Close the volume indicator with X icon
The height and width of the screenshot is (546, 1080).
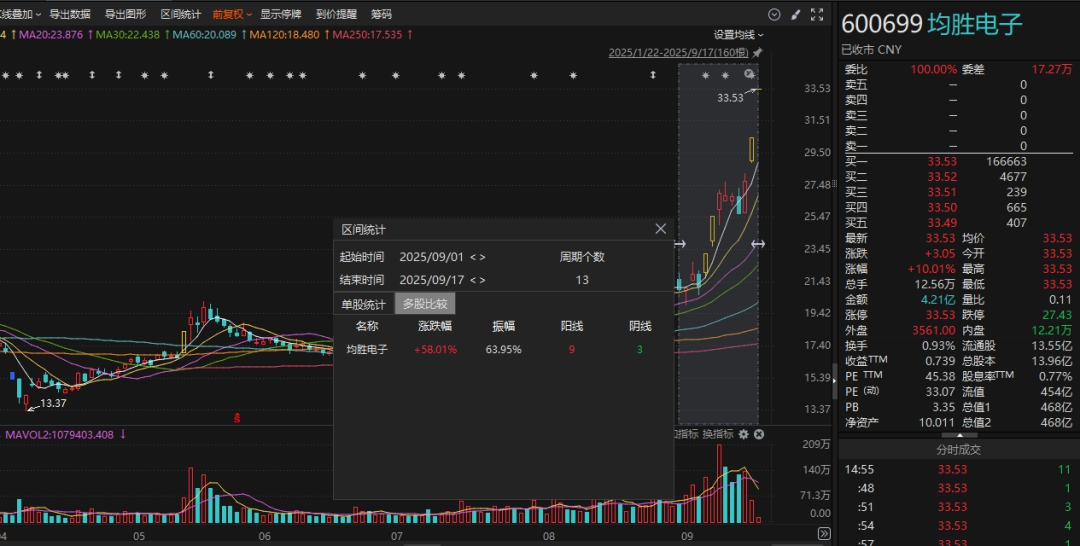point(758,434)
